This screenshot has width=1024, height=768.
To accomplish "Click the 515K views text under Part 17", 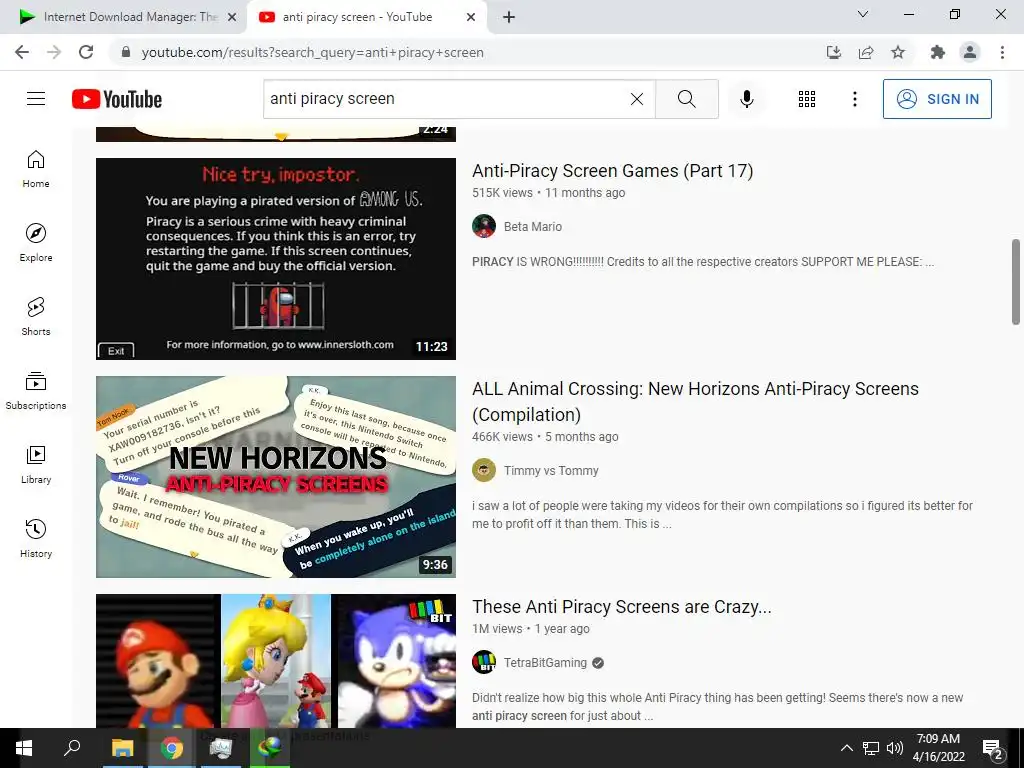I will pyautogui.click(x=502, y=193).
